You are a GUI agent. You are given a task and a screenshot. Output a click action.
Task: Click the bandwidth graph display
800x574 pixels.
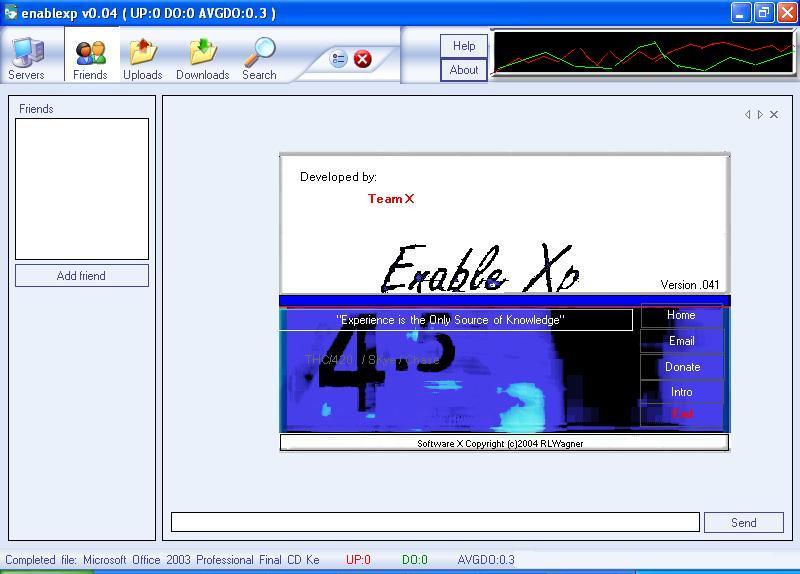click(x=644, y=53)
